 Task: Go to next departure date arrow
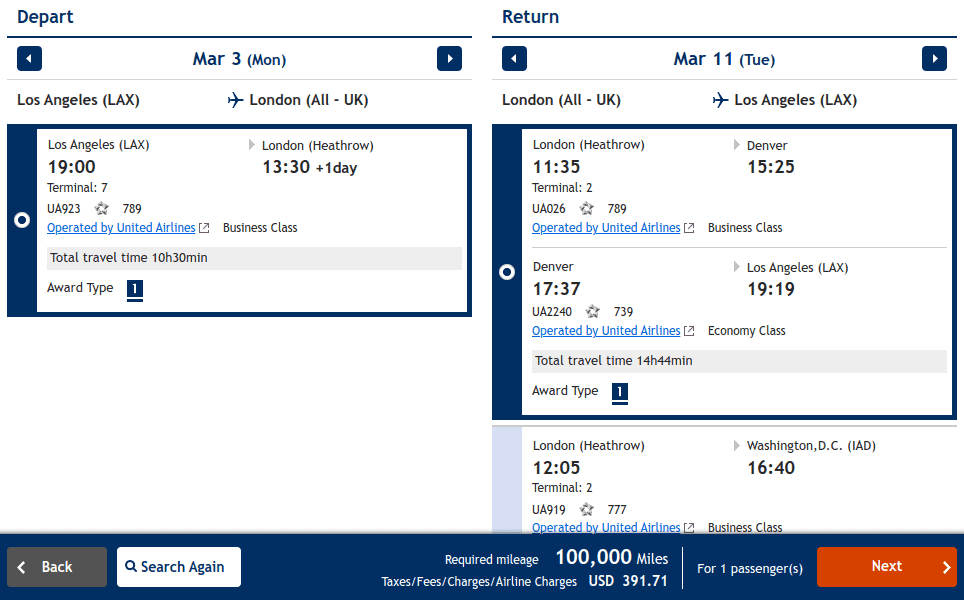click(449, 59)
